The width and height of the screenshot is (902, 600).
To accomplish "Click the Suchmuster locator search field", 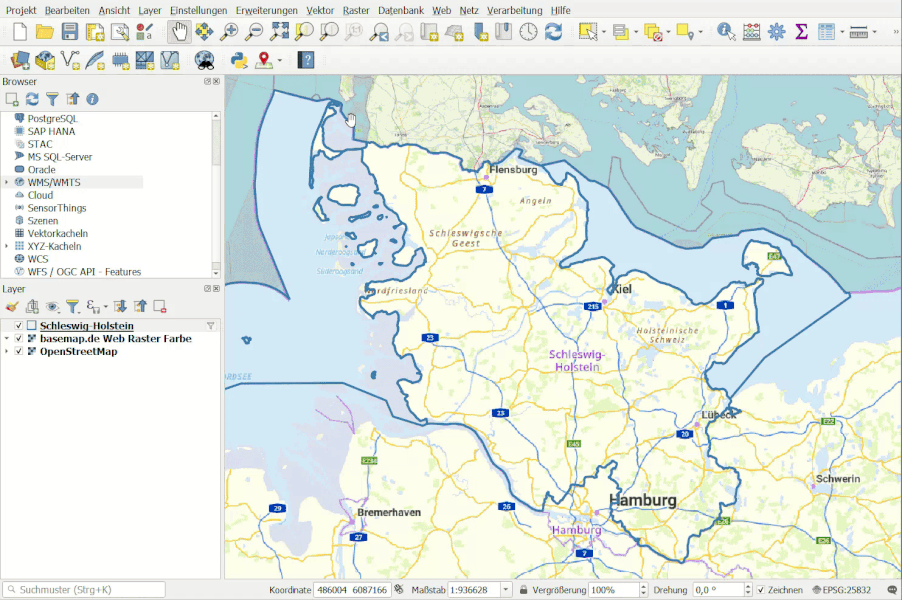I will pos(85,590).
